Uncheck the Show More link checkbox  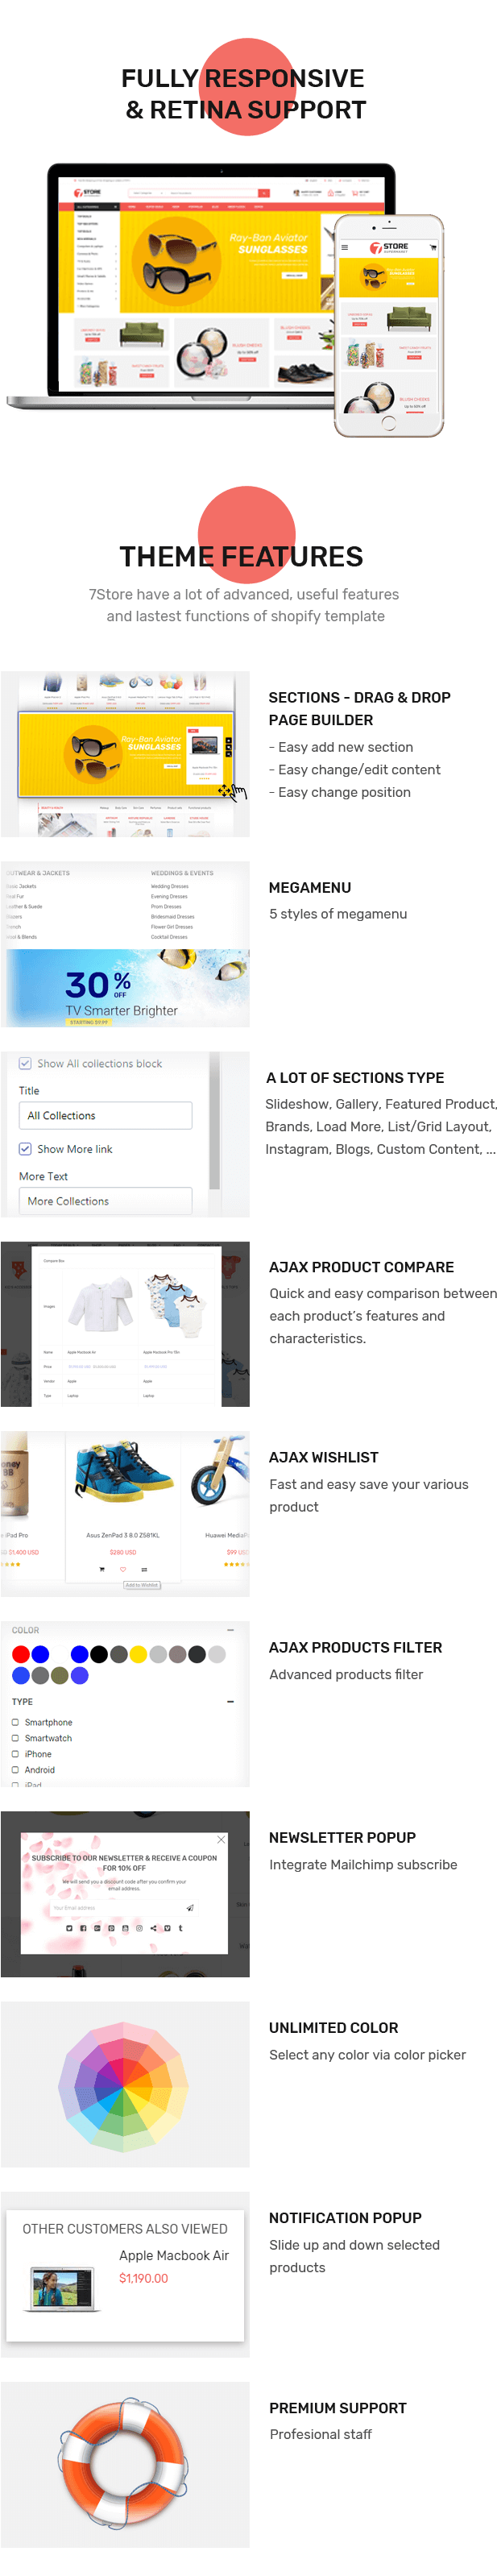click(x=25, y=1149)
